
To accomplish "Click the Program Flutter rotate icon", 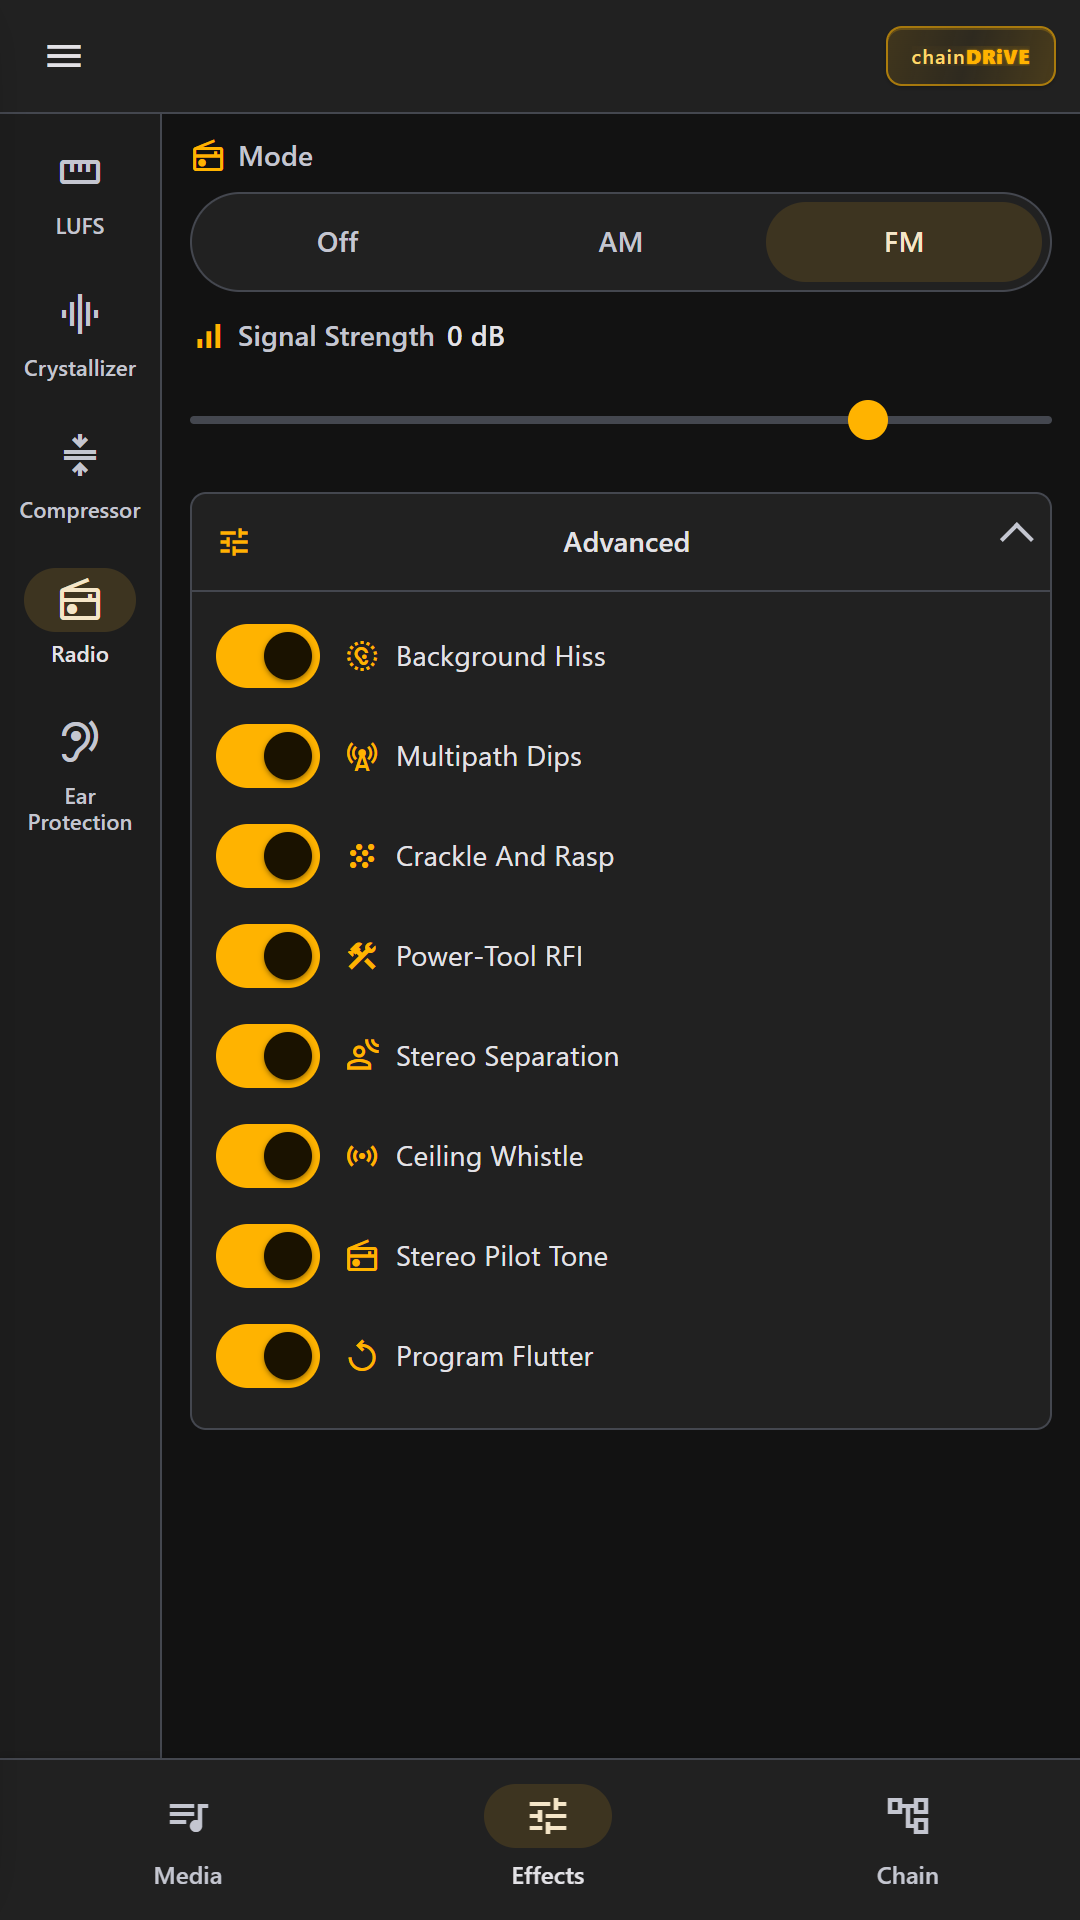I will pyautogui.click(x=362, y=1356).
